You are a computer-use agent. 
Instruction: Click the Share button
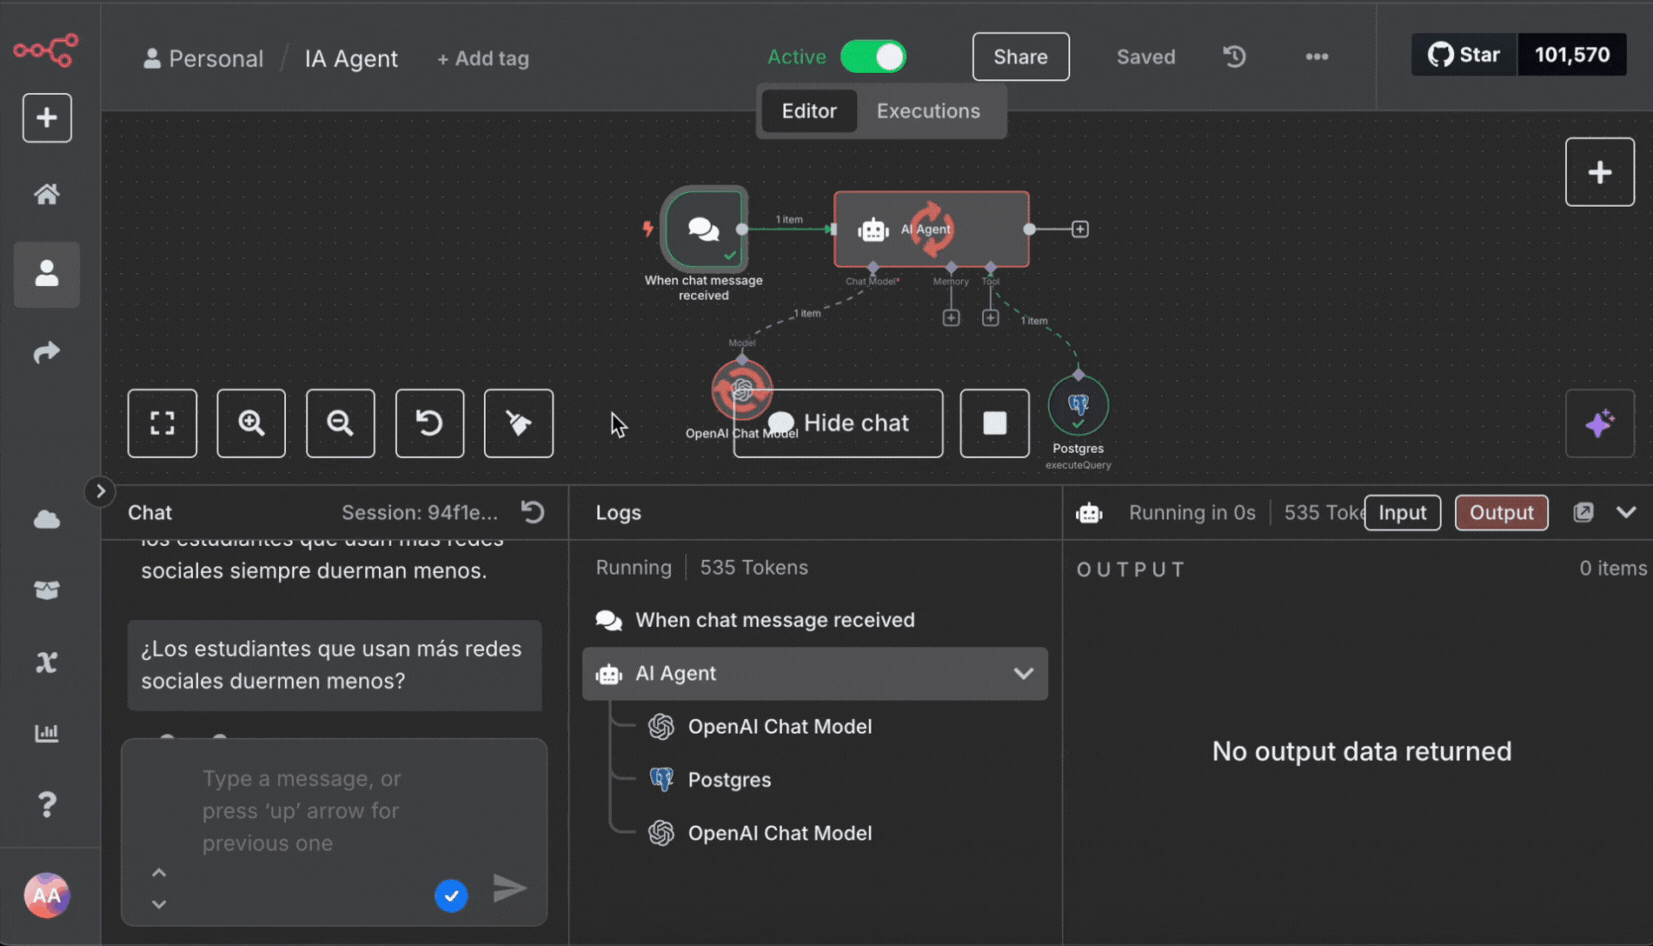click(x=1020, y=57)
